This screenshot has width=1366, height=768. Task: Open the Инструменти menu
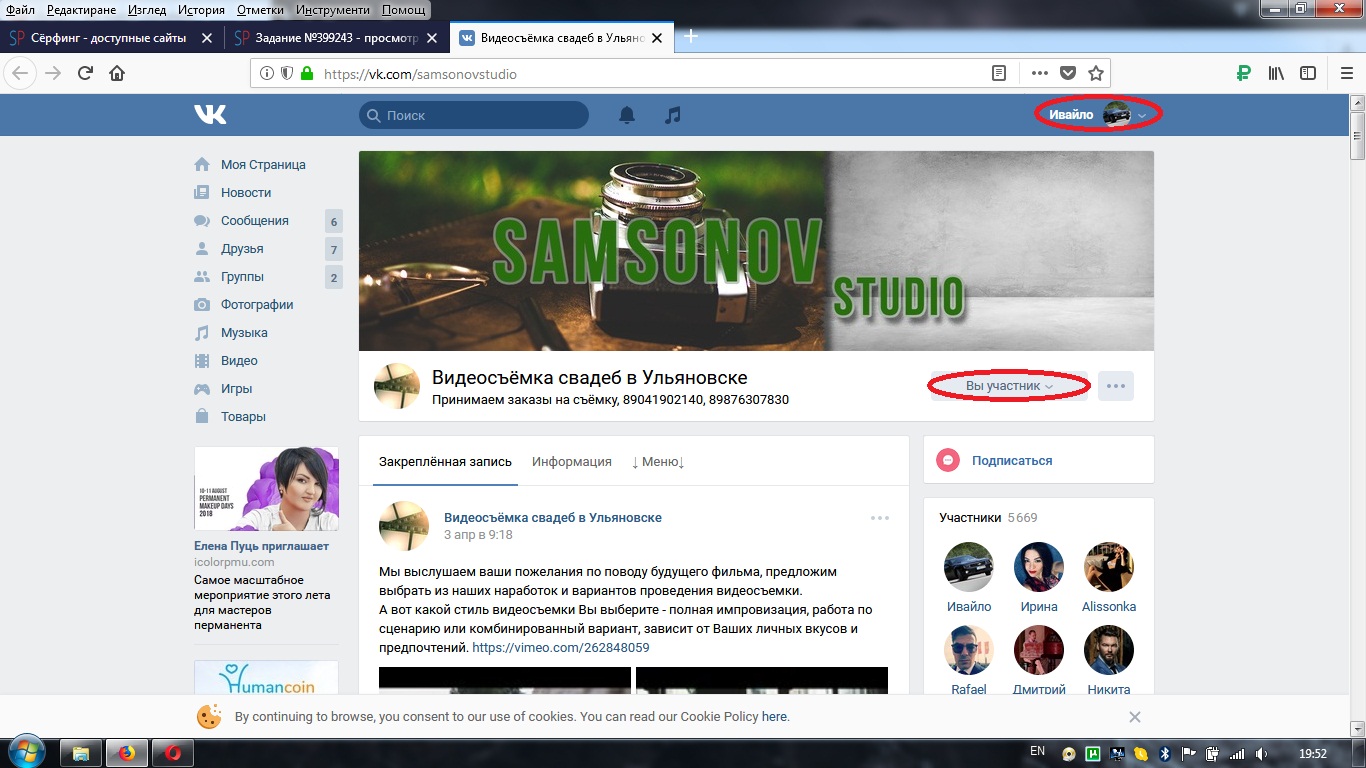(331, 10)
